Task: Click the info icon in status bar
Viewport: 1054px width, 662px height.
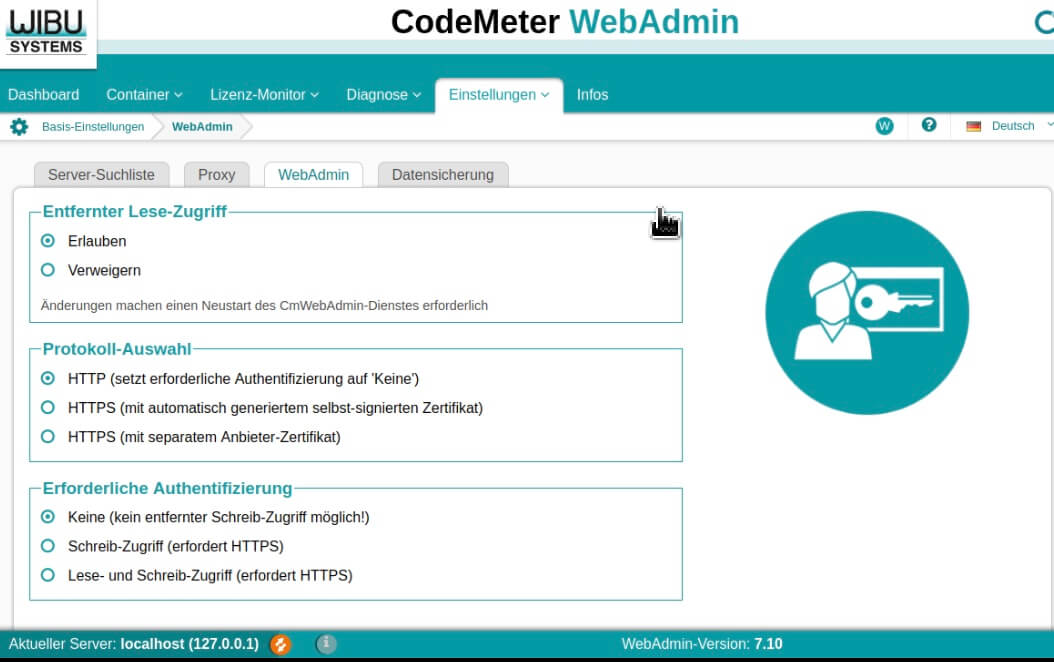Action: point(326,644)
